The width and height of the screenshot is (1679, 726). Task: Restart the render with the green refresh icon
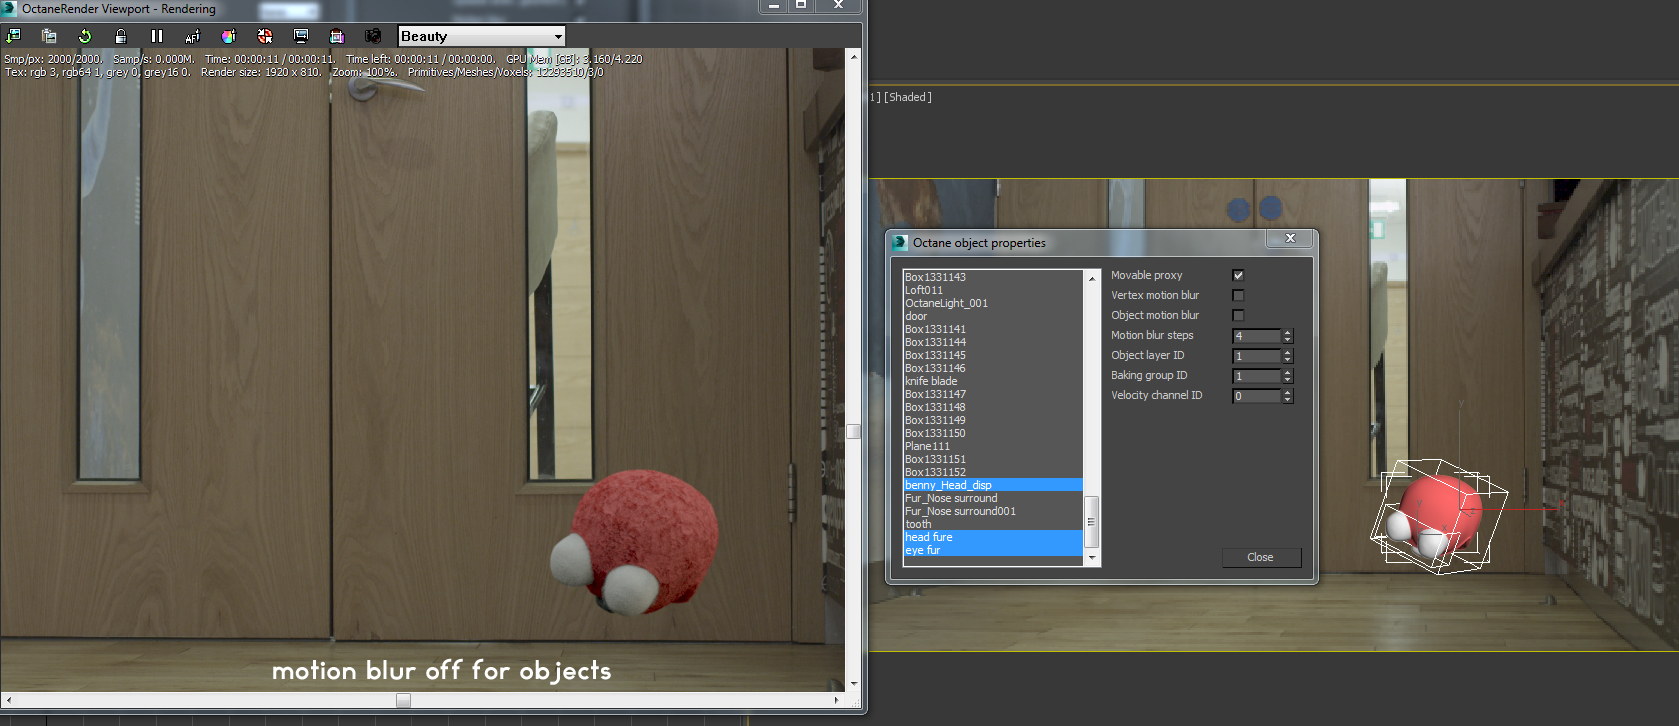[85, 36]
